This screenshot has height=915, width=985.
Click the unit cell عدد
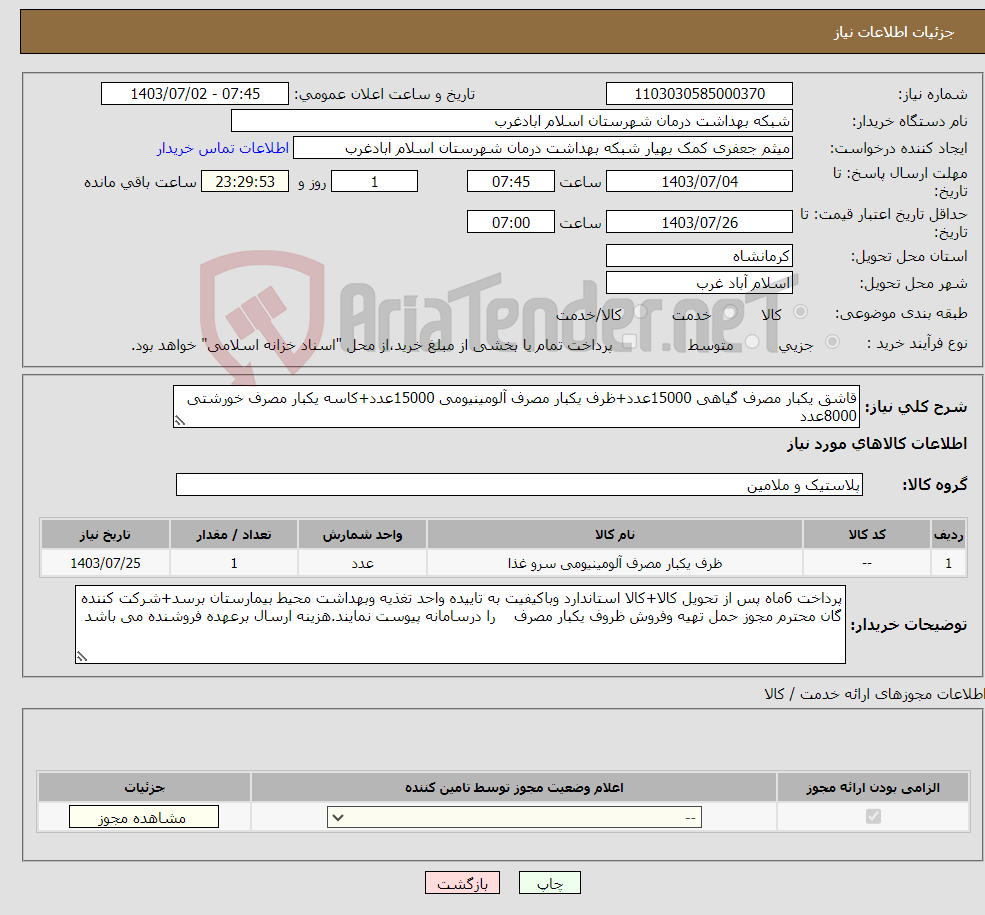(362, 563)
